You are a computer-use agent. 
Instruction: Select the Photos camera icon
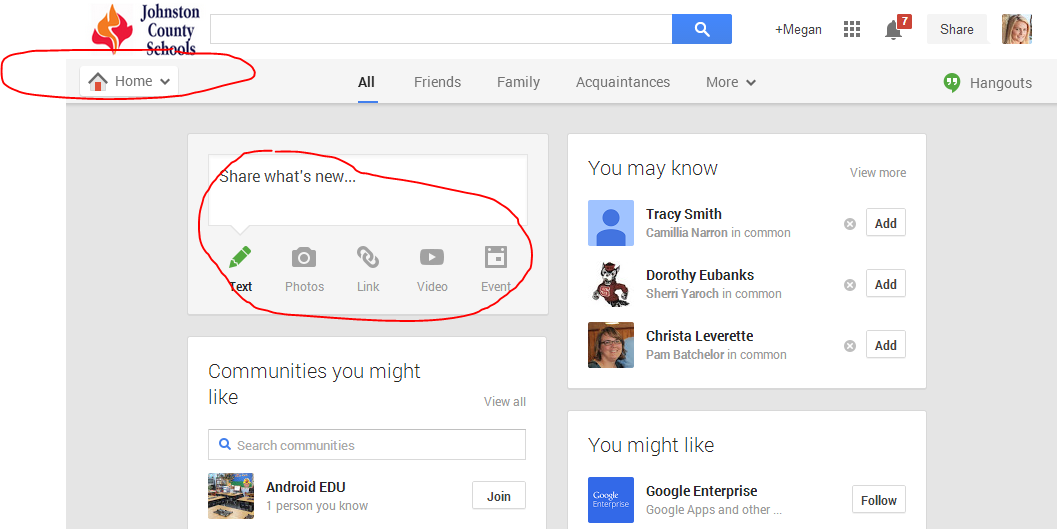pyautogui.click(x=304, y=257)
